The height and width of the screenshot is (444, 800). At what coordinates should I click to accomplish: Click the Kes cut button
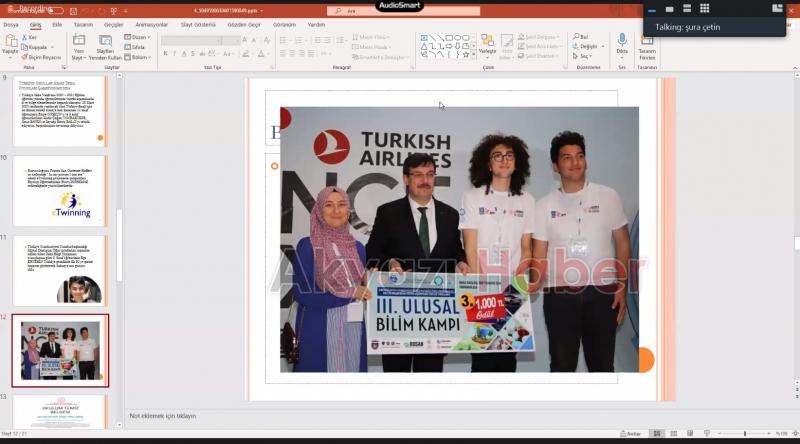click(30, 37)
